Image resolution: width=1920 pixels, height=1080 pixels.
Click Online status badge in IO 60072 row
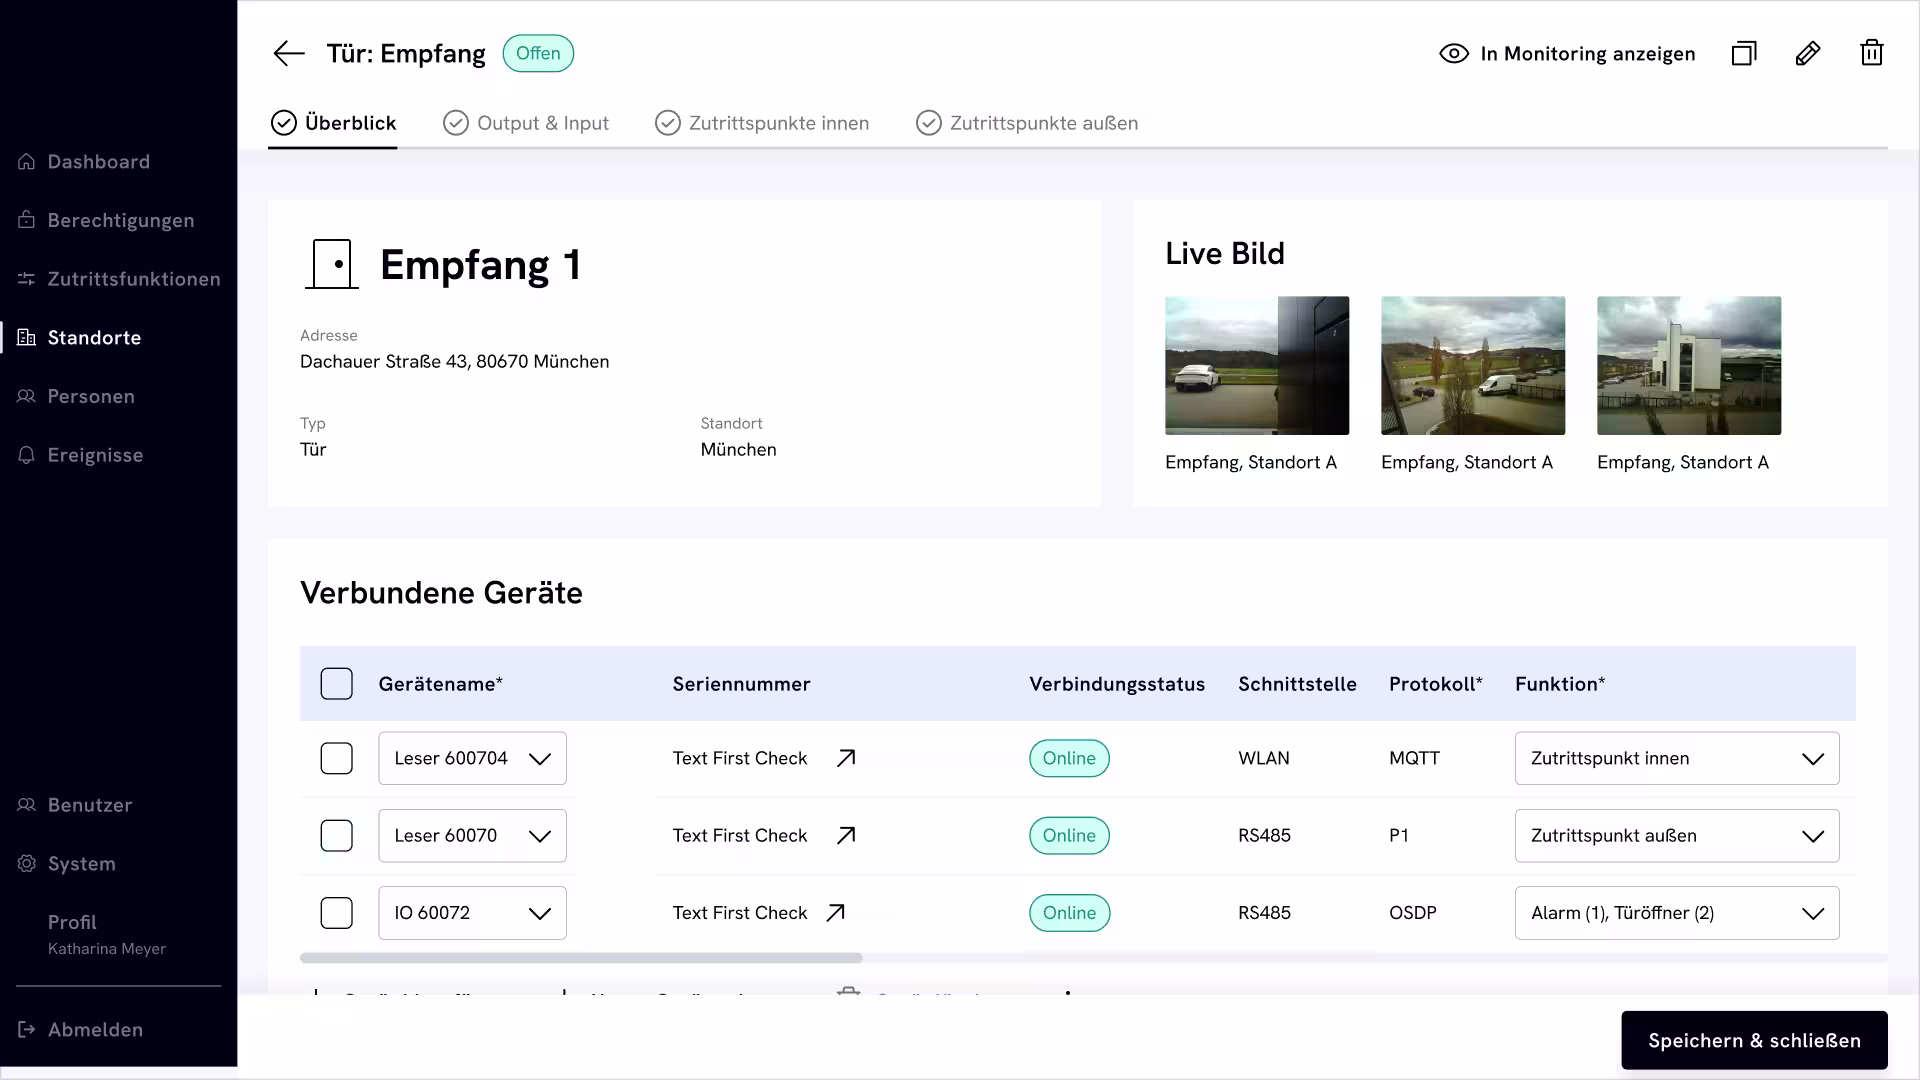(x=1069, y=912)
